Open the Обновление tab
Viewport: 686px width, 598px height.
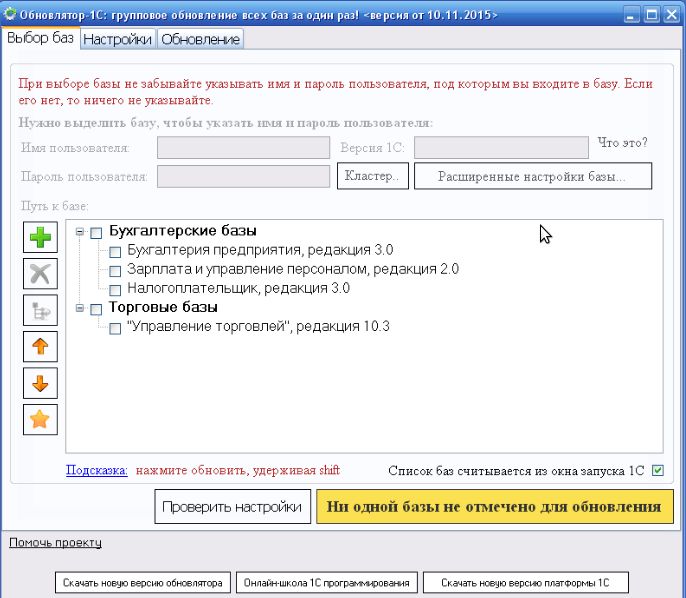(x=200, y=39)
